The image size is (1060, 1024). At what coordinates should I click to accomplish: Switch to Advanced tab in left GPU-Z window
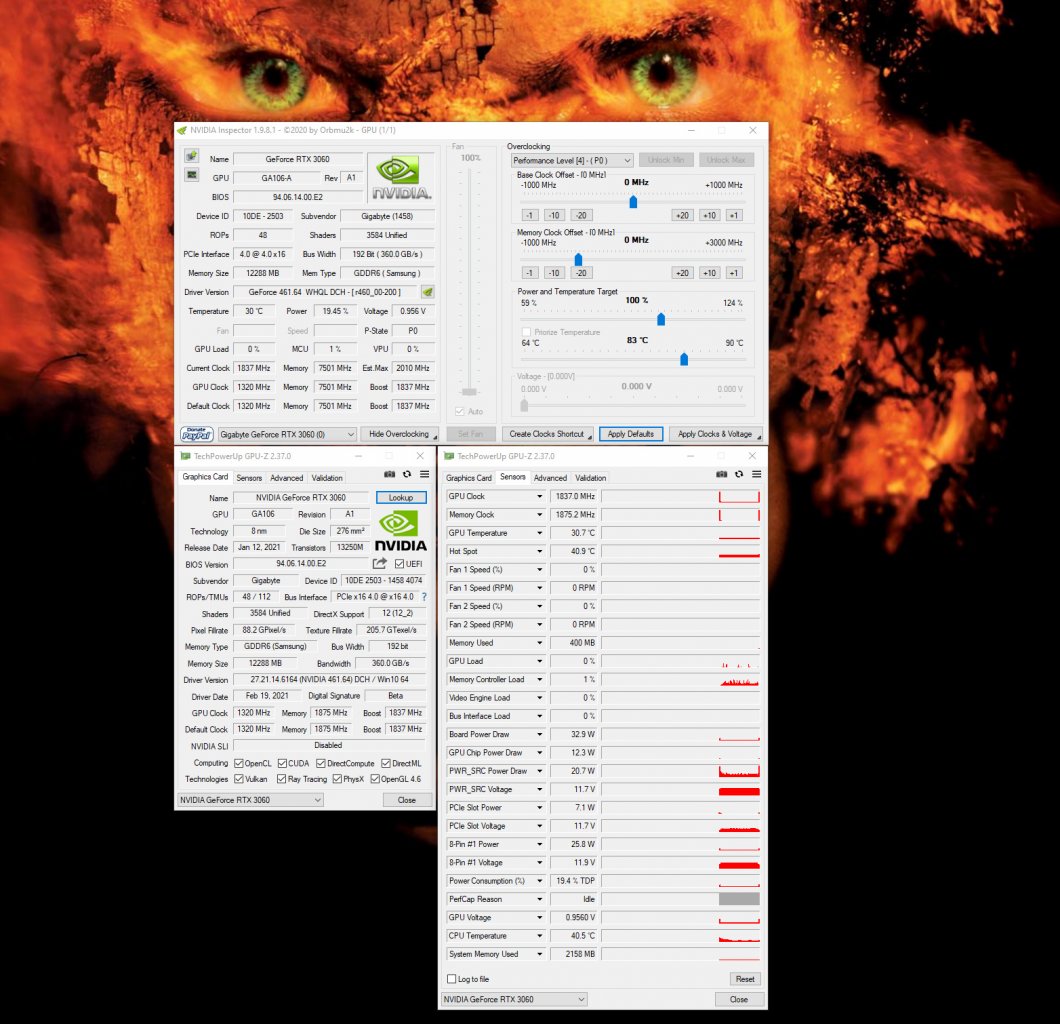pos(287,478)
